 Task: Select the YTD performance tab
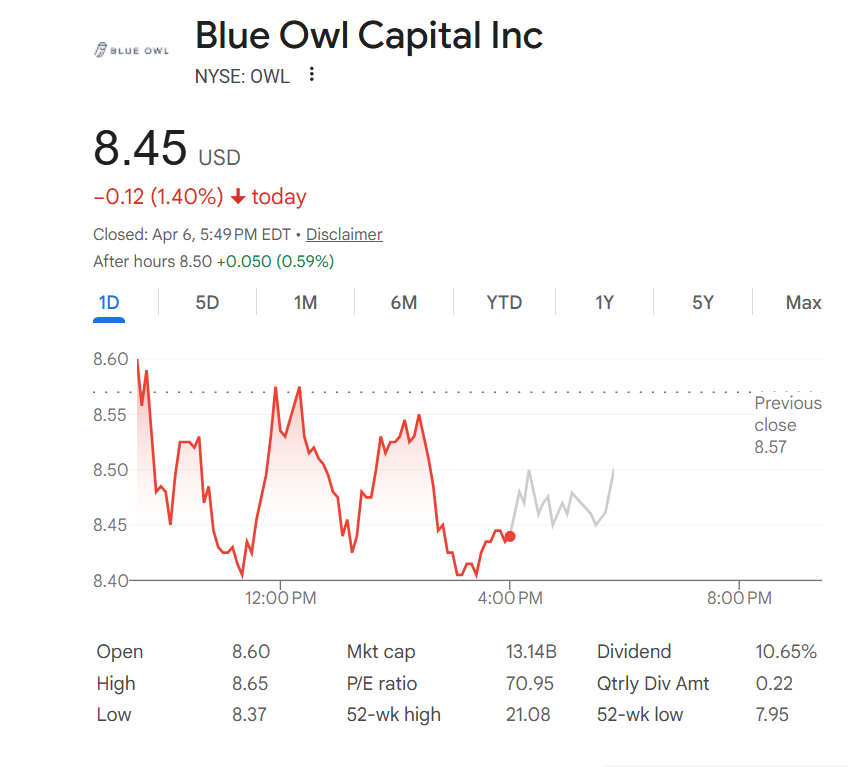pyautogui.click(x=504, y=302)
